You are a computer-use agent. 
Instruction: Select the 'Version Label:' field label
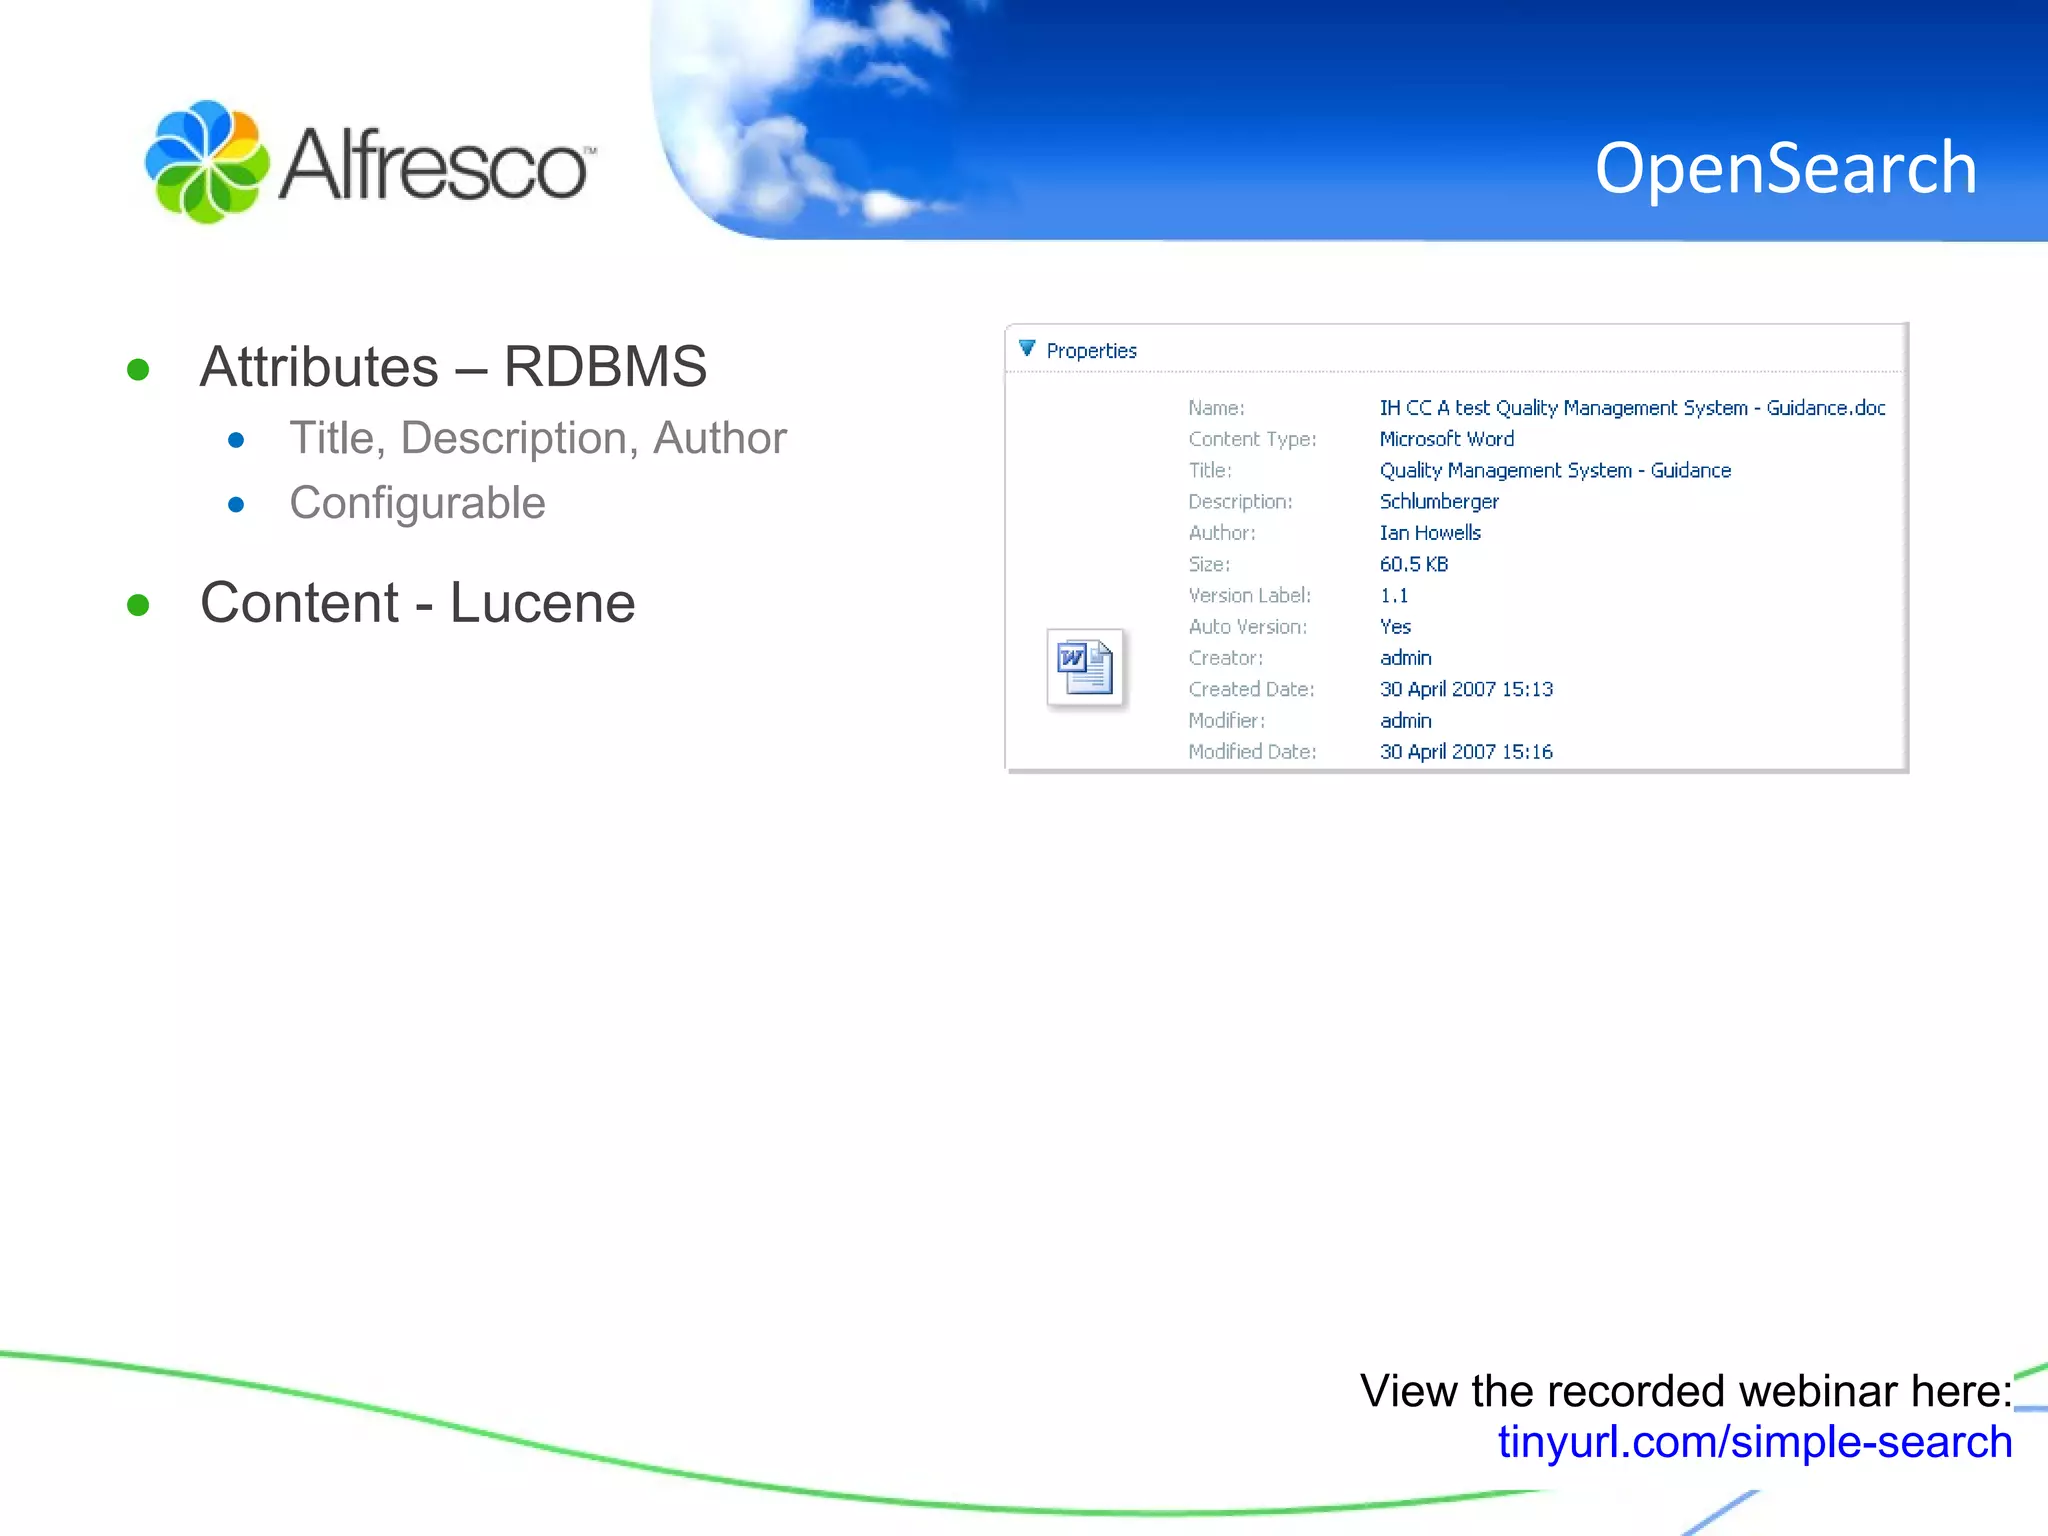[x=1249, y=595]
